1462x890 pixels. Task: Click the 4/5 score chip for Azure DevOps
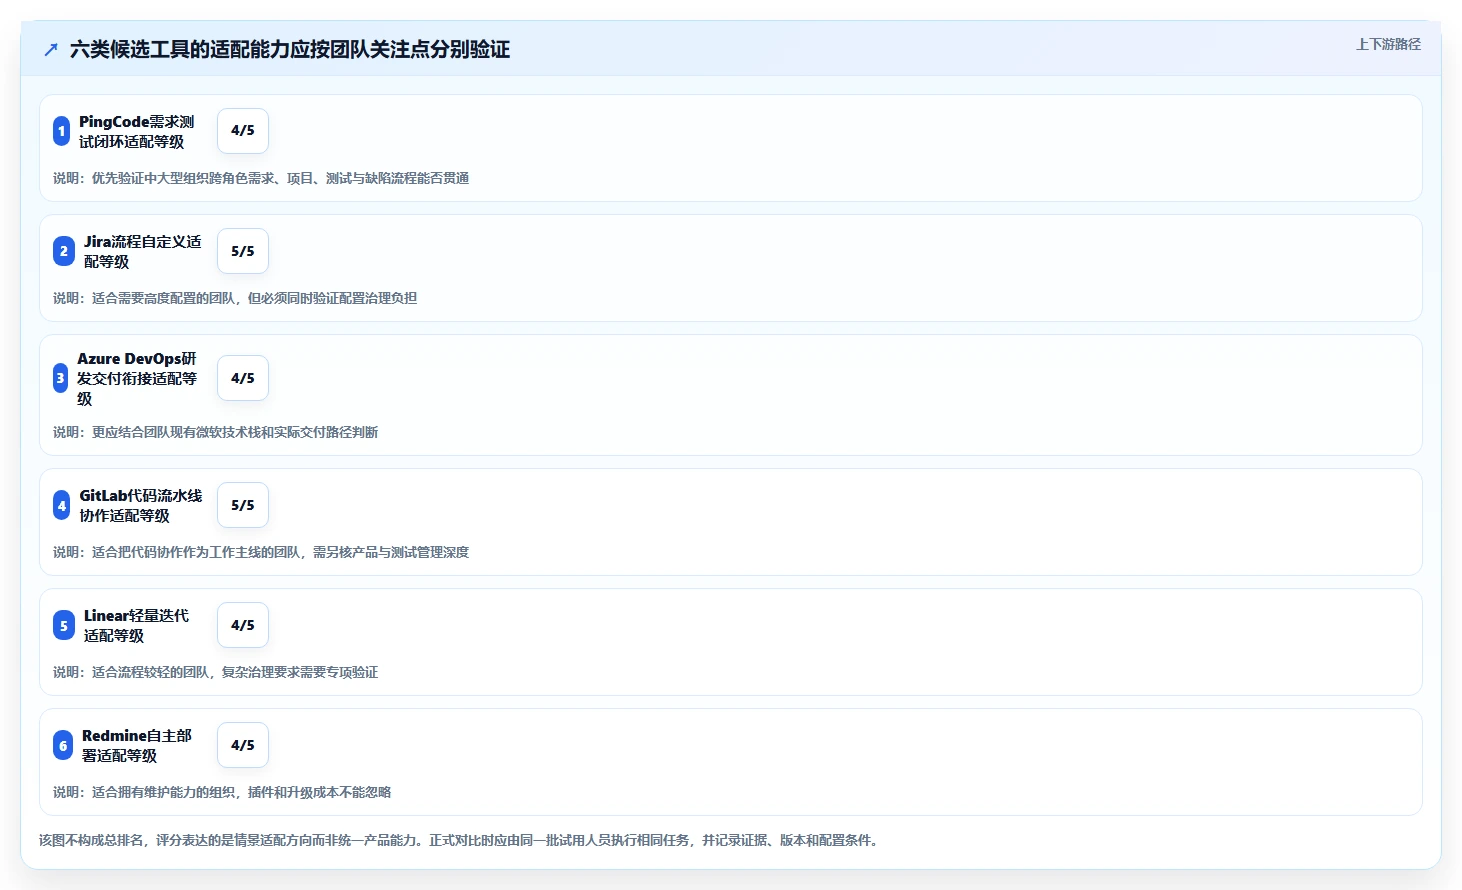[243, 378]
